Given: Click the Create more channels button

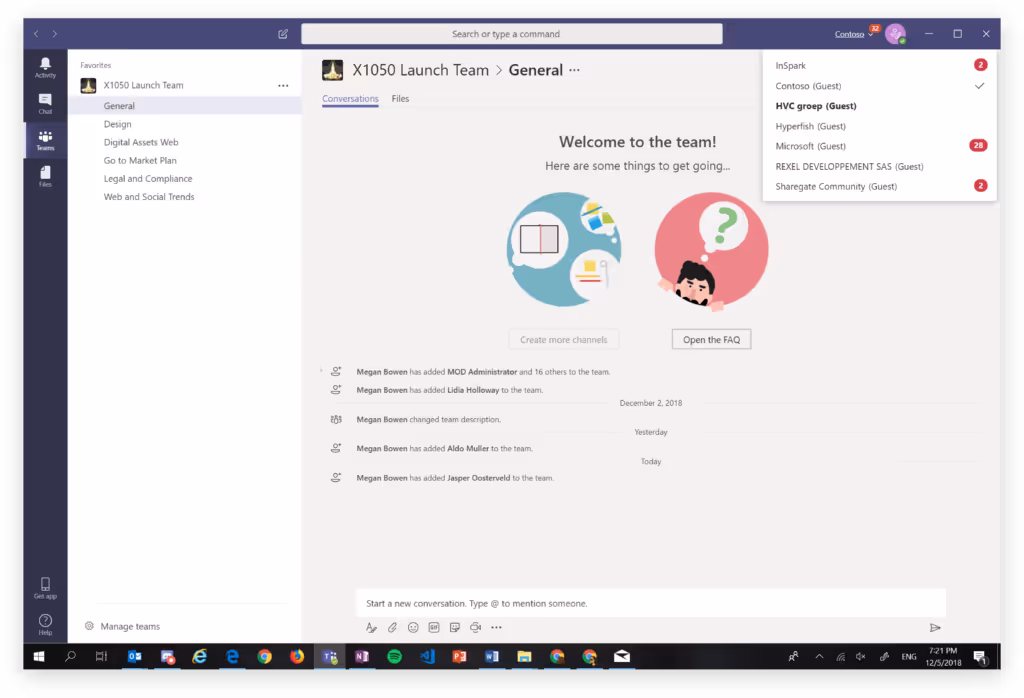Looking at the screenshot, I should point(564,340).
